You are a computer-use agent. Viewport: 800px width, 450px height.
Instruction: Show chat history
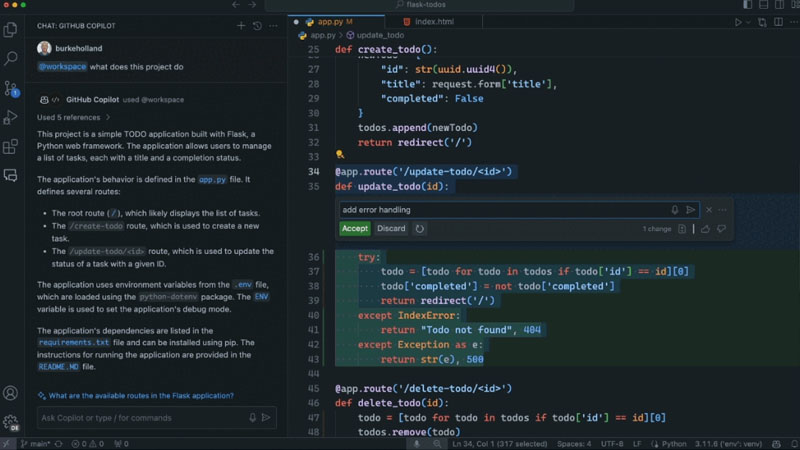(257, 26)
